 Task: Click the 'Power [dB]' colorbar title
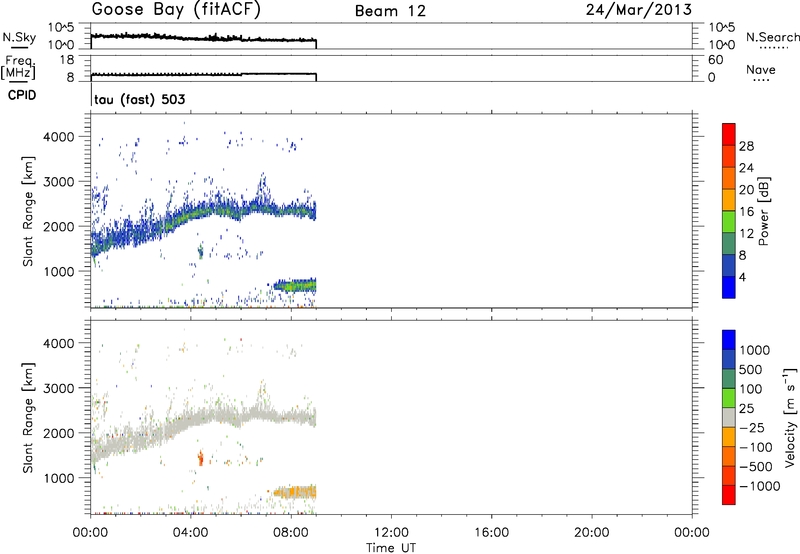[x=763, y=211]
